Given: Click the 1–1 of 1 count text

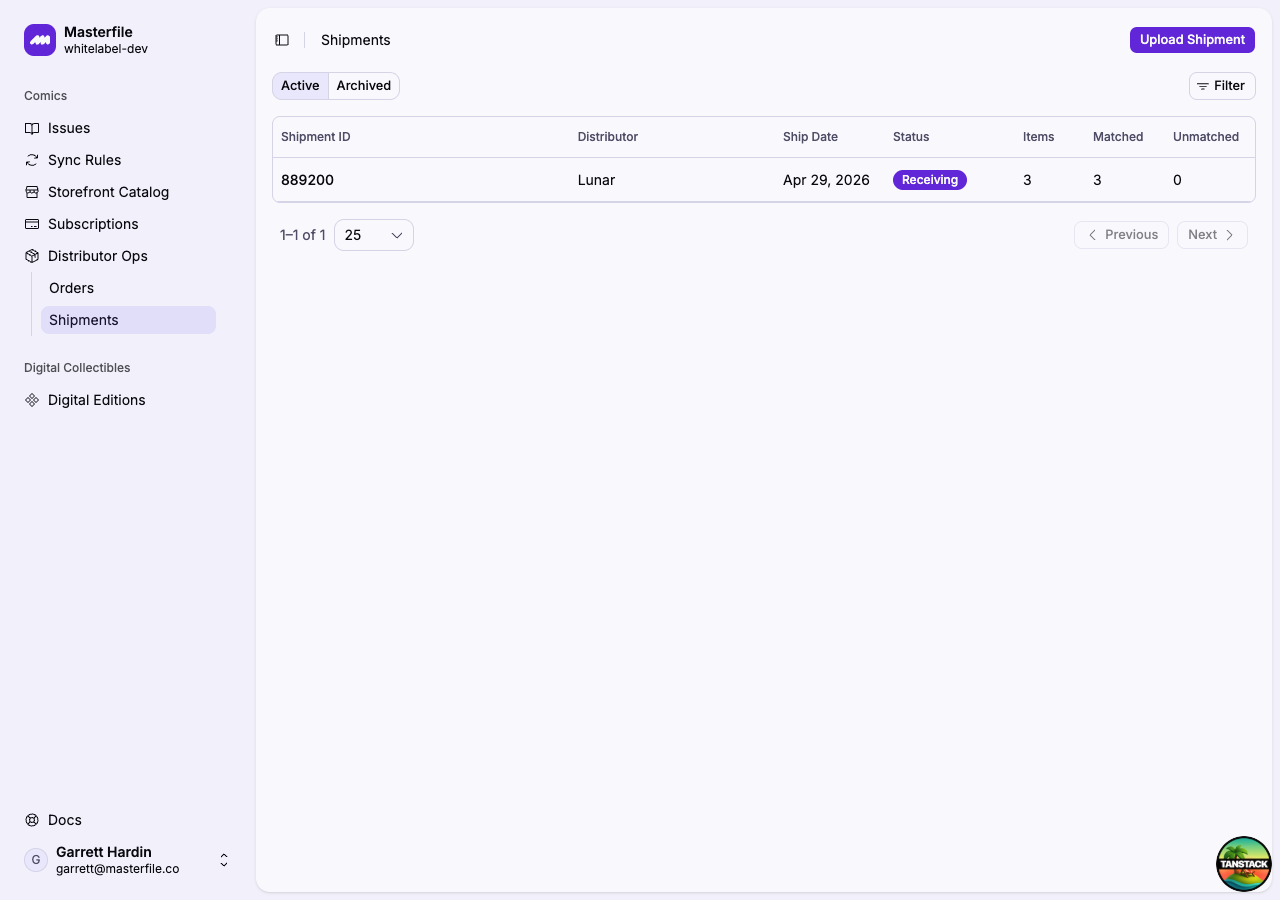Looking at the screenshot, I should tap(303, 235).
